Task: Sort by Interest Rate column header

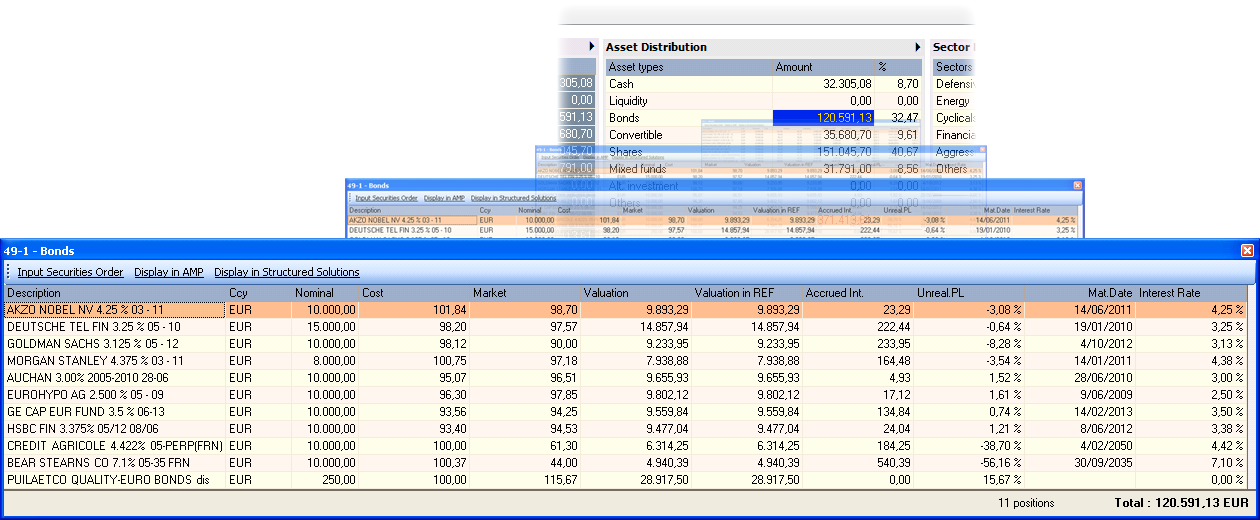Action: point(1191,293)
